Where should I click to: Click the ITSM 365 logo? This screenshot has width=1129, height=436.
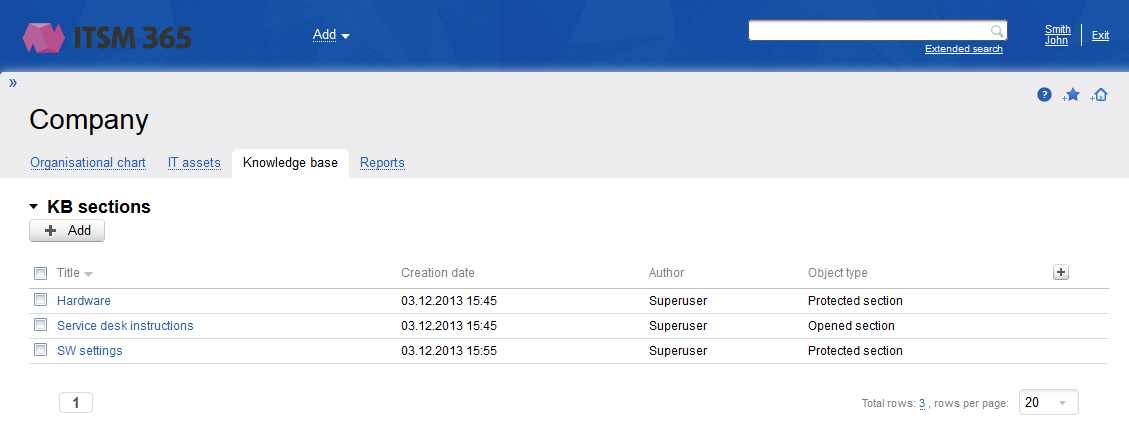tap(107, 38)
